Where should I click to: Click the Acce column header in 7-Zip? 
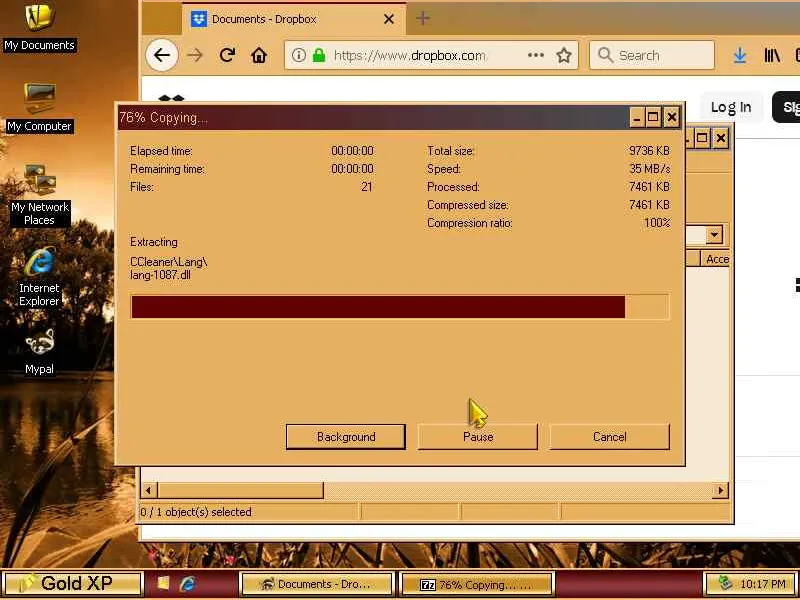coord(716,259)
